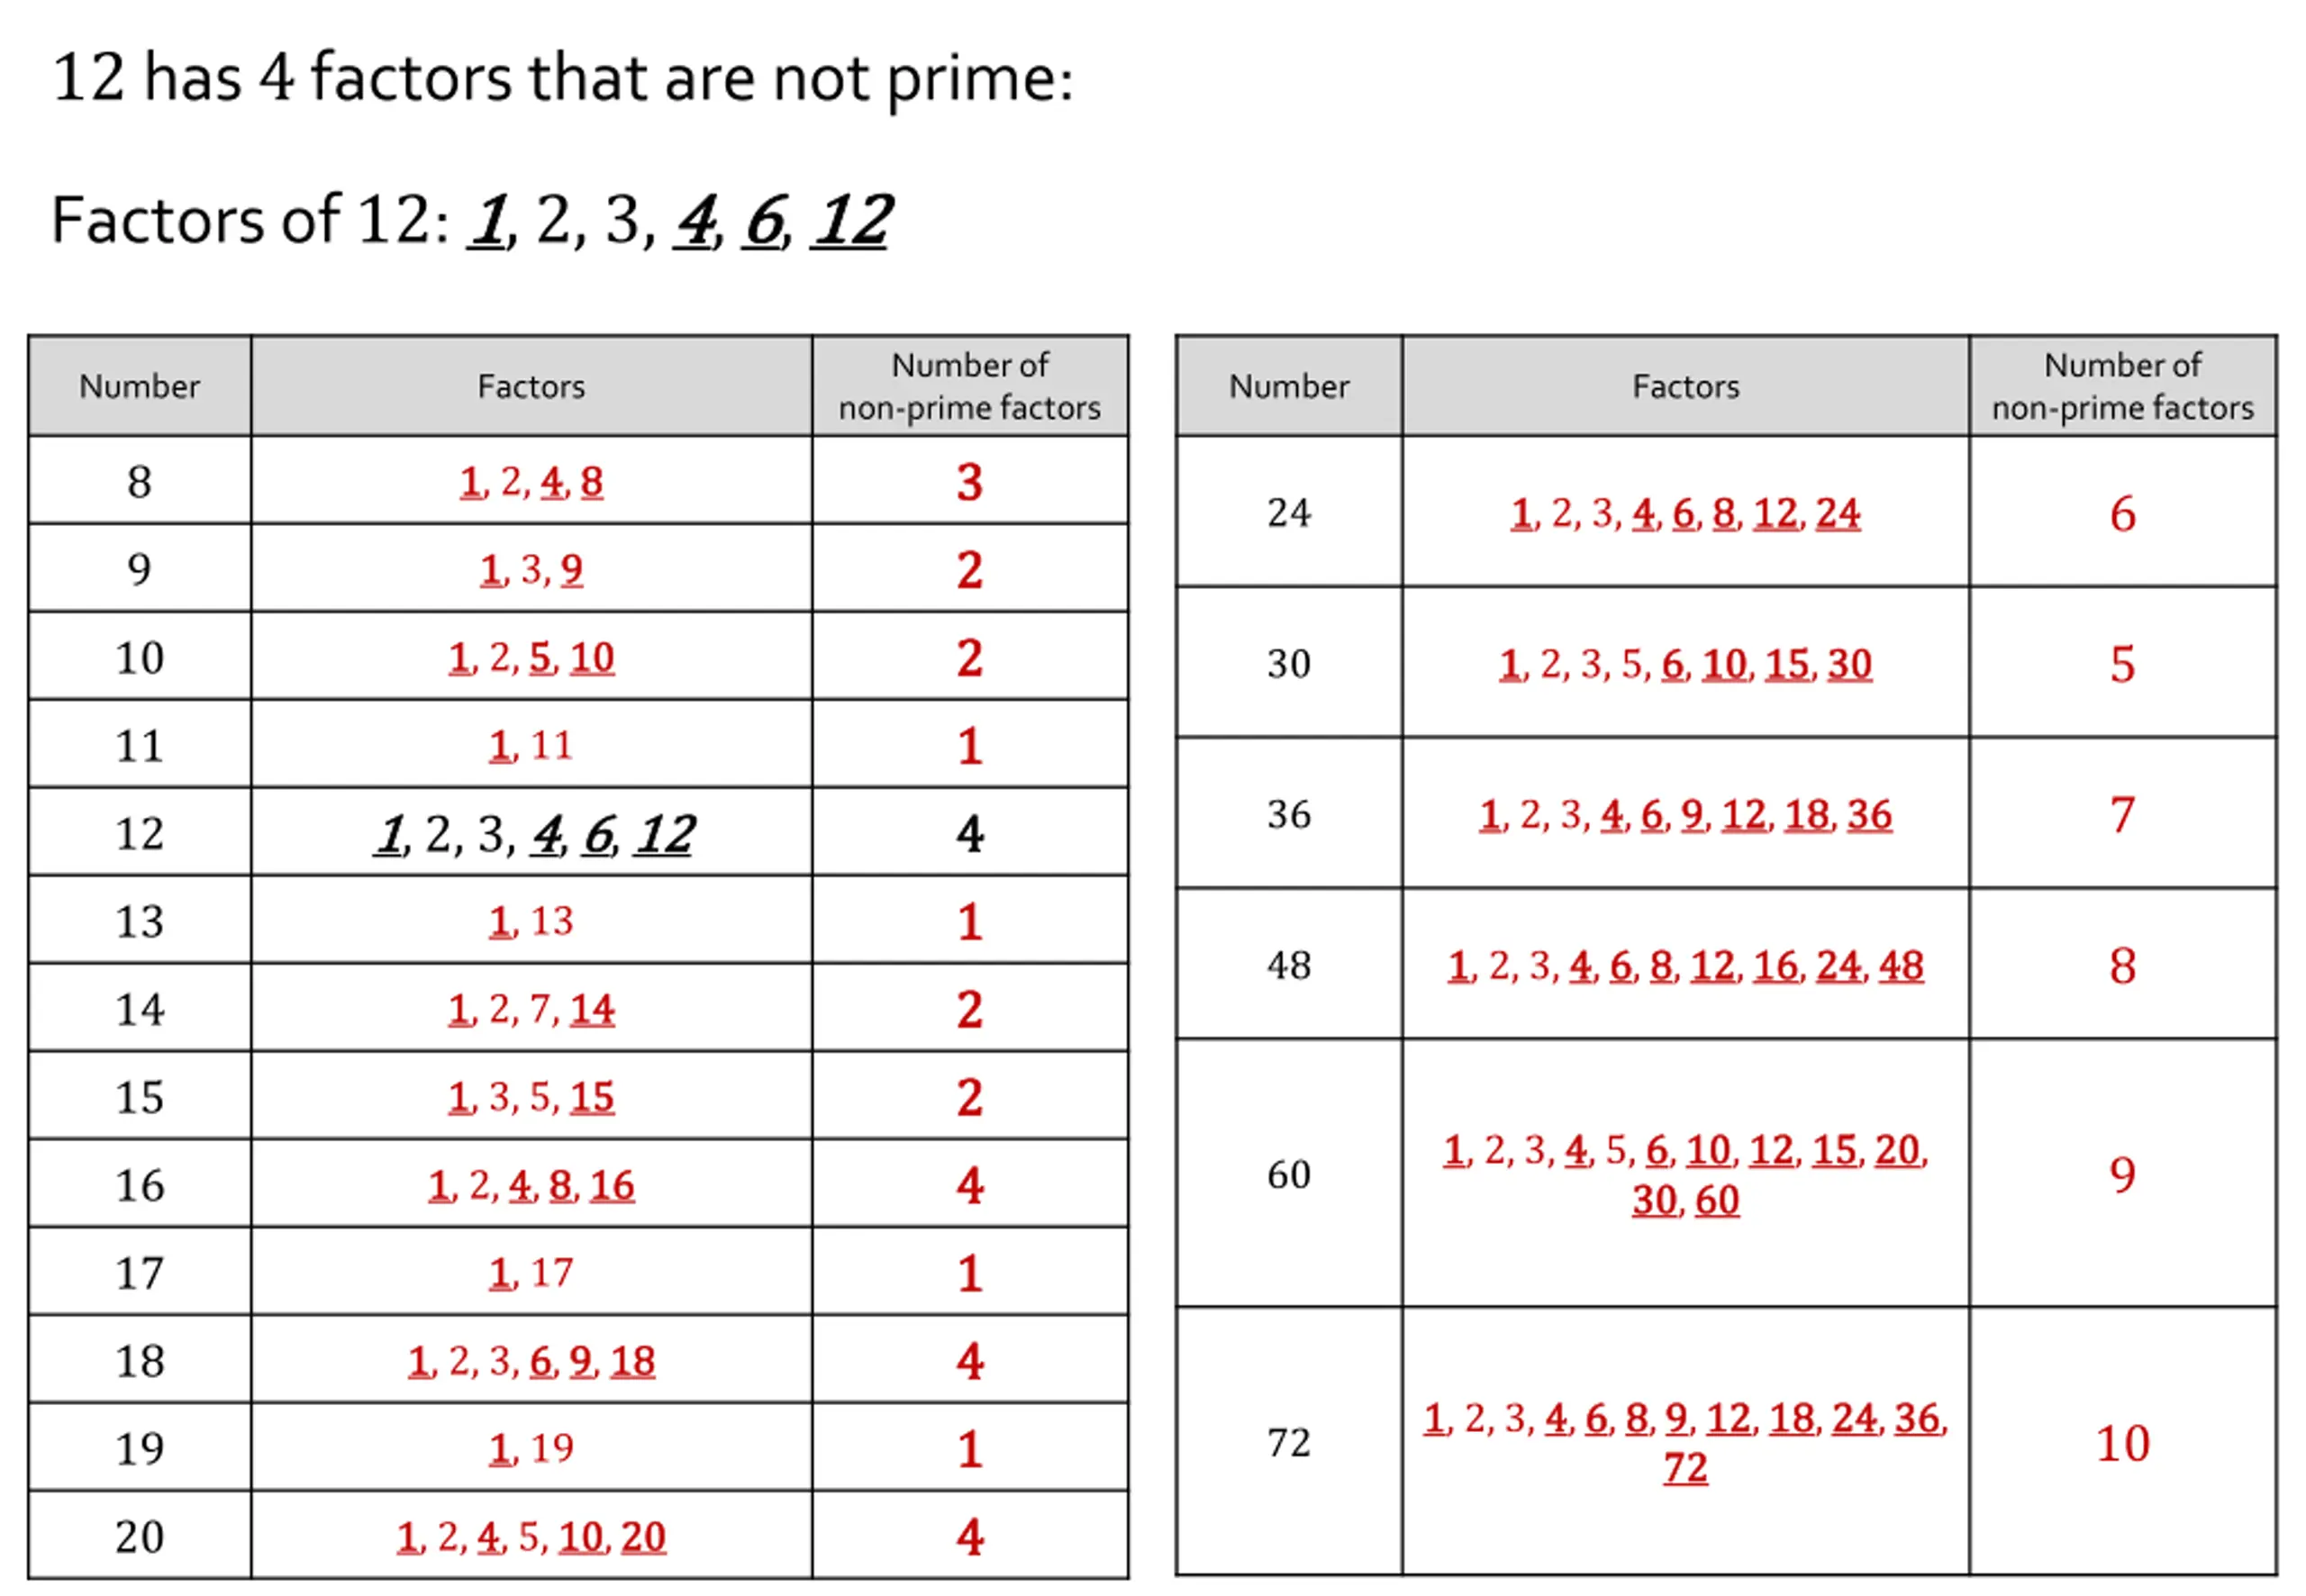Select the factors of 20 cell
The height and width of the screenshot is (1596, 2306).
[531, 1536]
